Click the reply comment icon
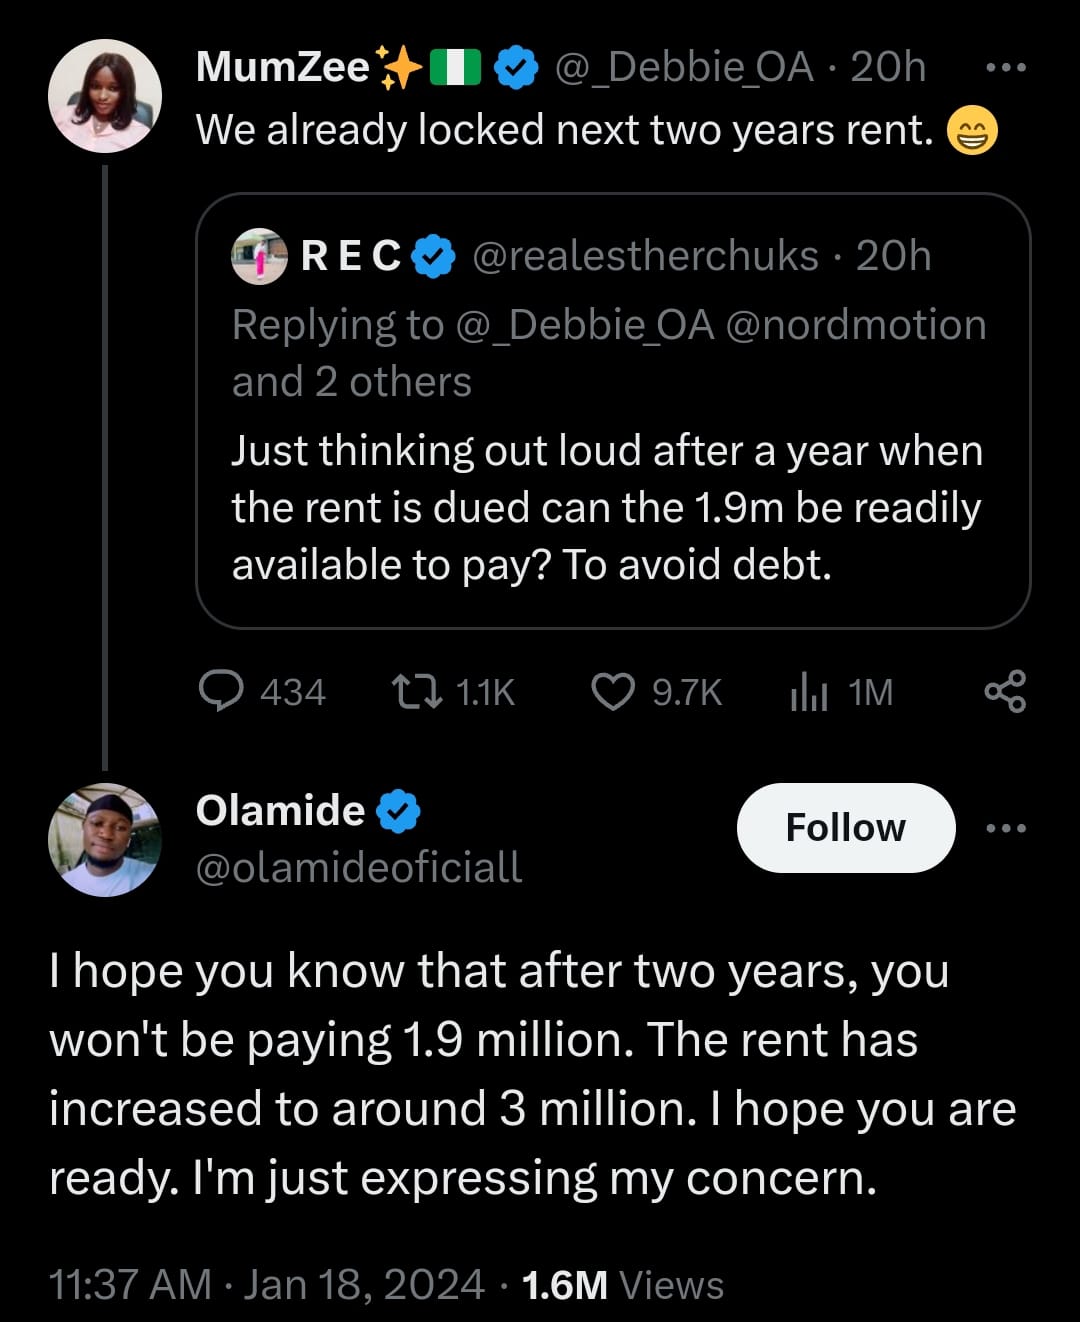1080x1322 pixels. pyautogui.click(x=221, y=691)
